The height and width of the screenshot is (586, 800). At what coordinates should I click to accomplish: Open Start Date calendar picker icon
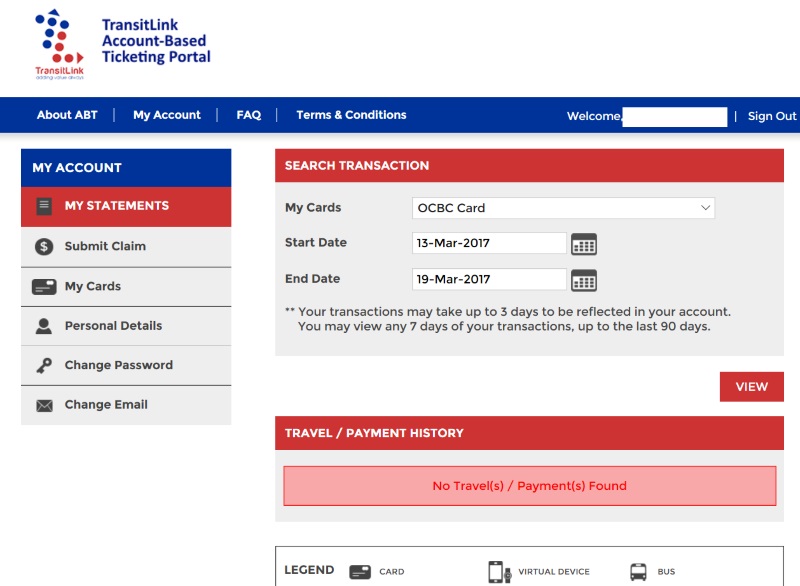pyautogui.click(x=584, y=244)
